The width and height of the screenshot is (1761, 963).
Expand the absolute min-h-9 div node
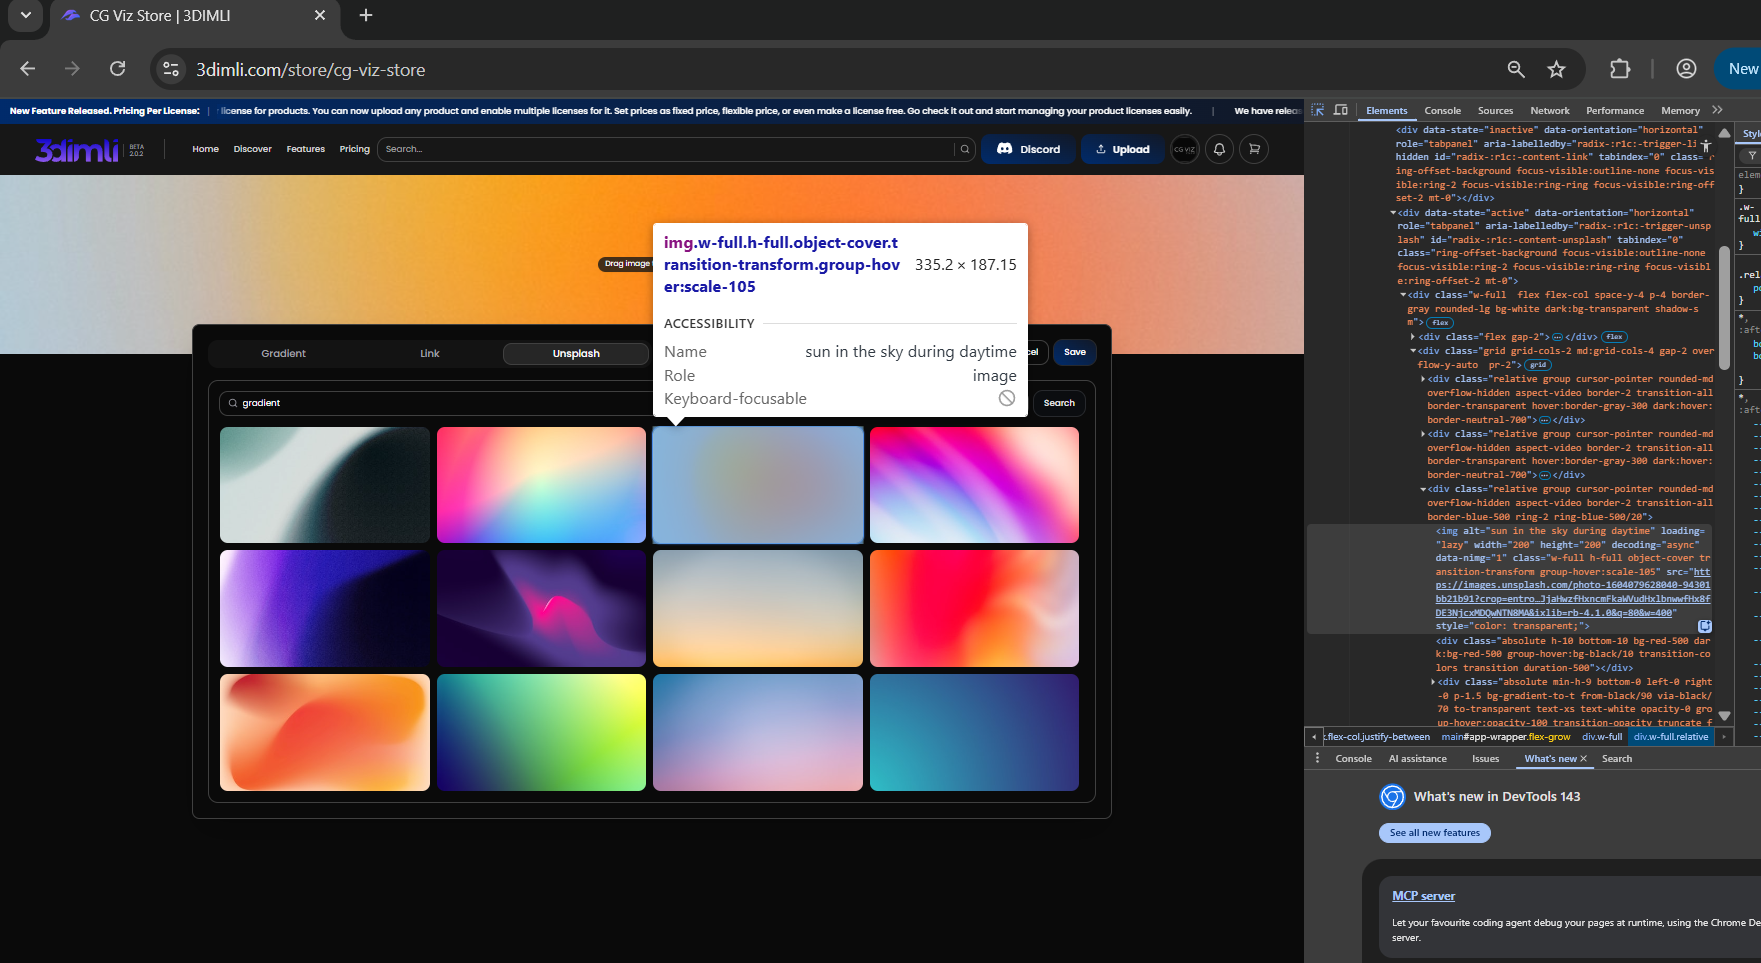click(x=1433, y=682)
